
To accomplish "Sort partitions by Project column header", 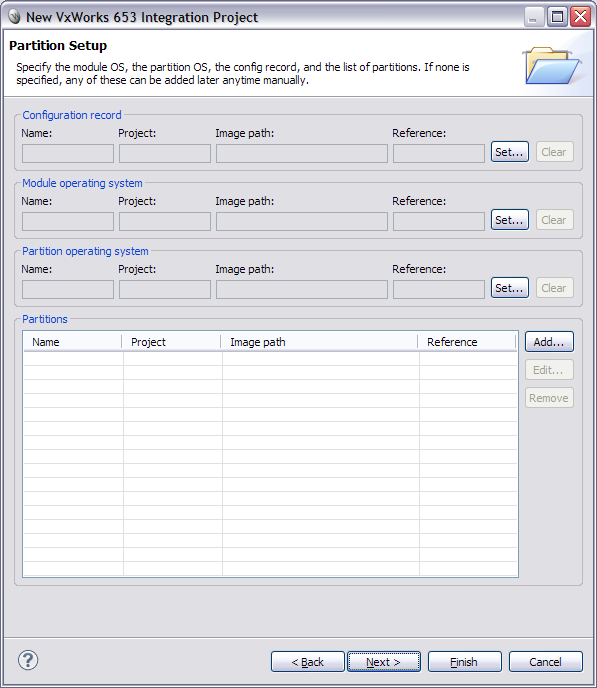I will (171, 342).
